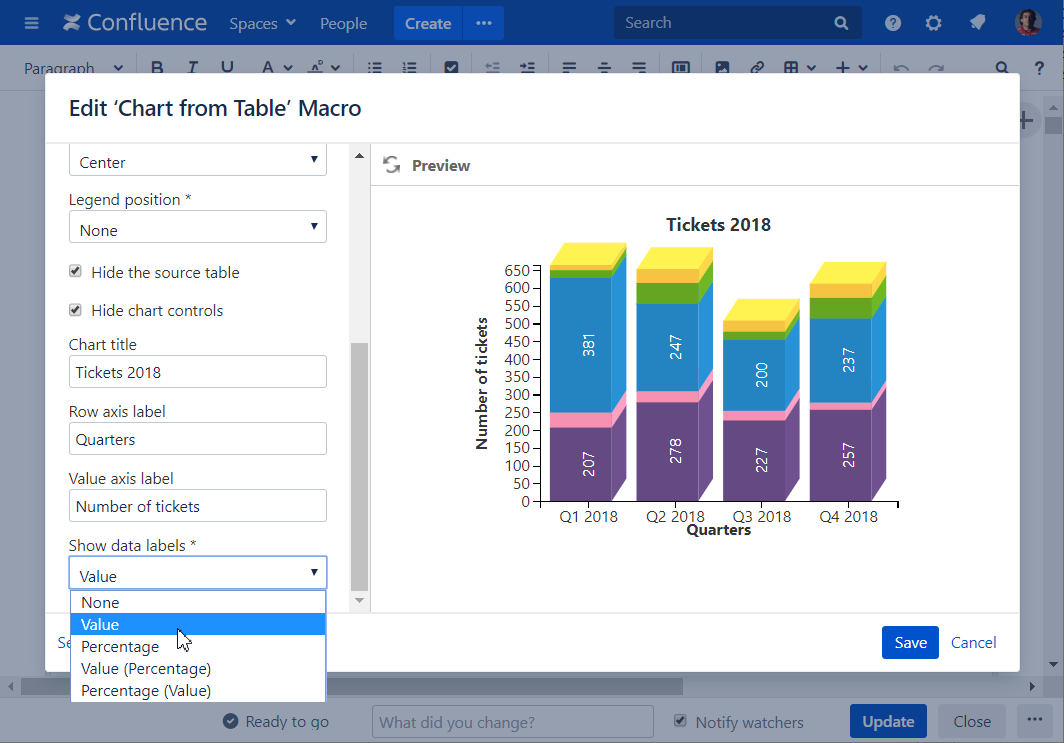Viewport: 1064px width, 743px height.
Task: Click the refresh Preview icon
Action: [x=391, y=165]
